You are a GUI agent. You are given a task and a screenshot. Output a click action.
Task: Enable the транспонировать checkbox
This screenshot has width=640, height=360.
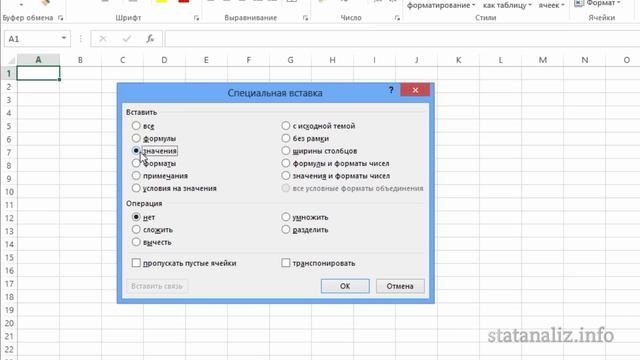coord(286,263)
